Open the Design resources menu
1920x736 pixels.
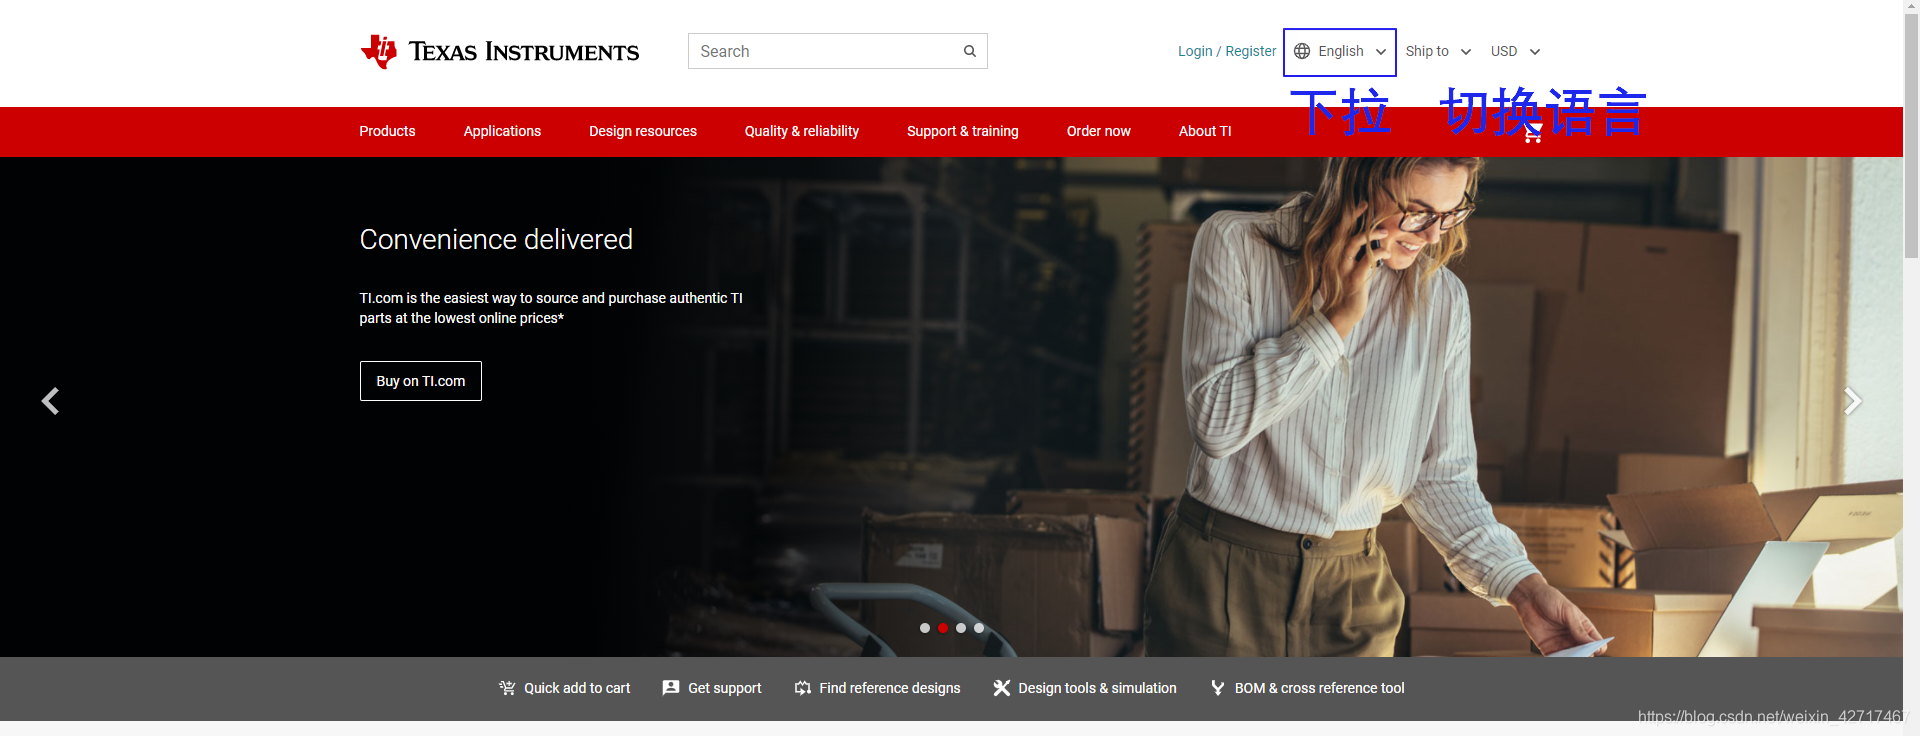point(643,131)
